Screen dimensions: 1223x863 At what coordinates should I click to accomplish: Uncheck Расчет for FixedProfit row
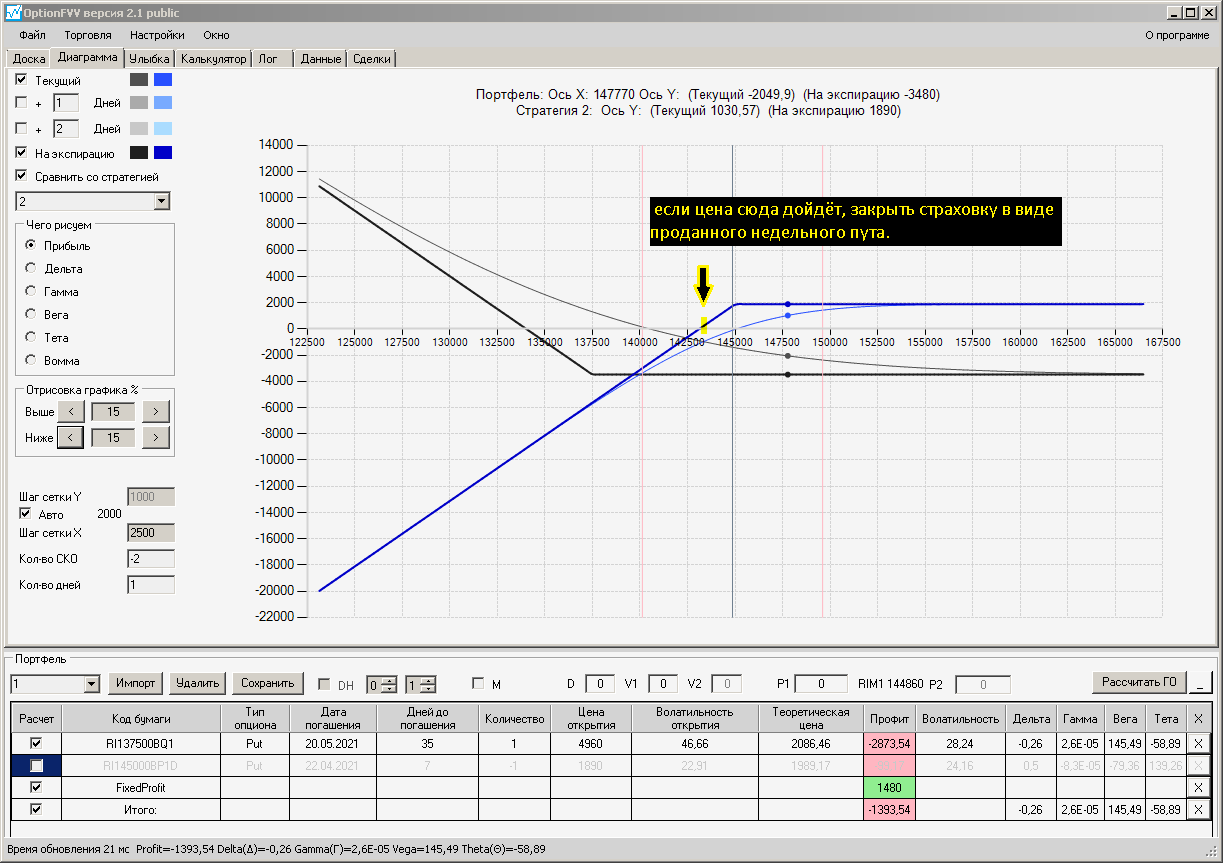37,787
